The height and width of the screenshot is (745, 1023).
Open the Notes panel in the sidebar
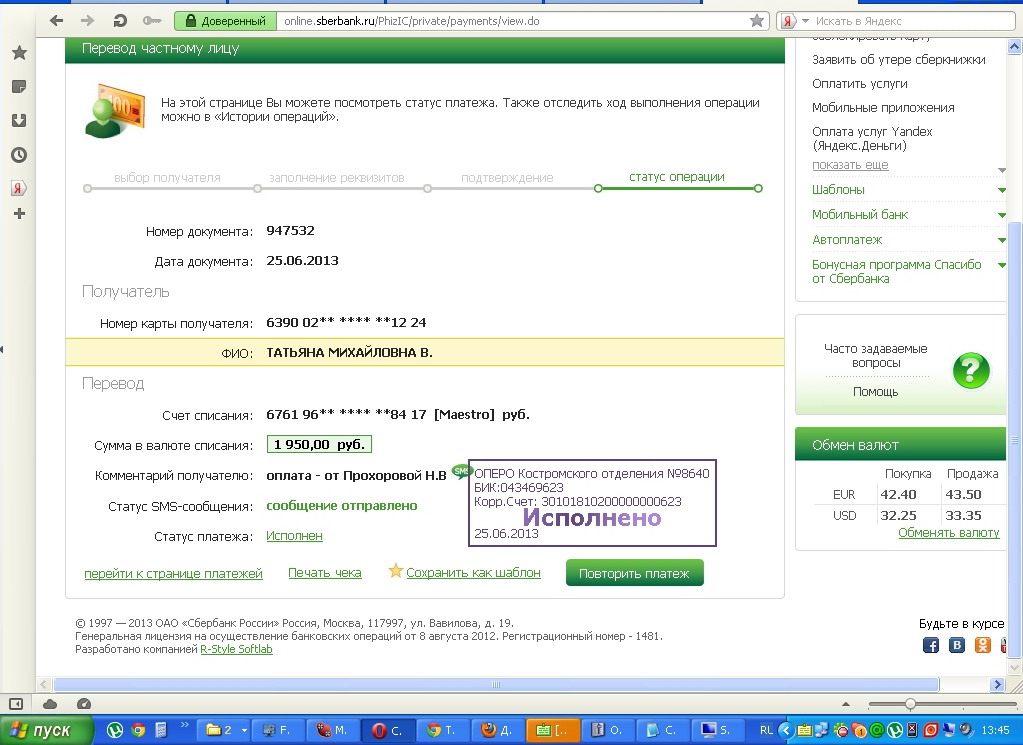pos(19,86)
